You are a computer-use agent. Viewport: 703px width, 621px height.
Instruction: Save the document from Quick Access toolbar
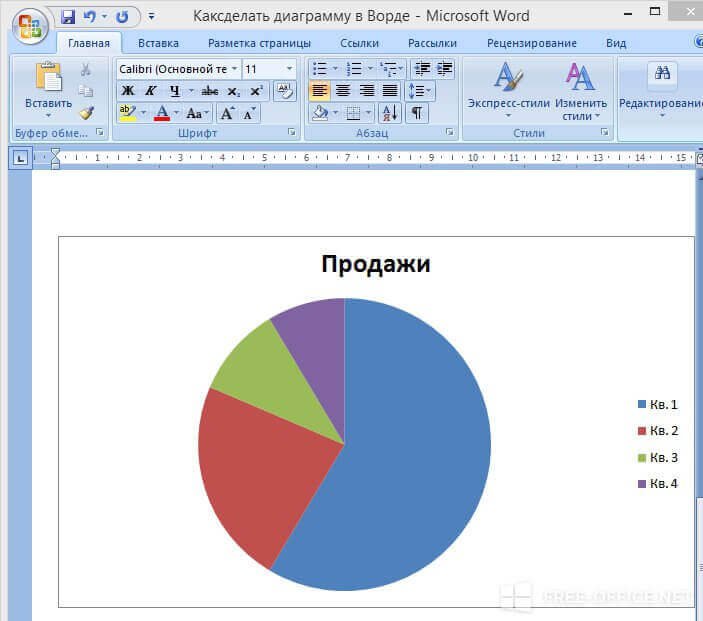point(68,17)
